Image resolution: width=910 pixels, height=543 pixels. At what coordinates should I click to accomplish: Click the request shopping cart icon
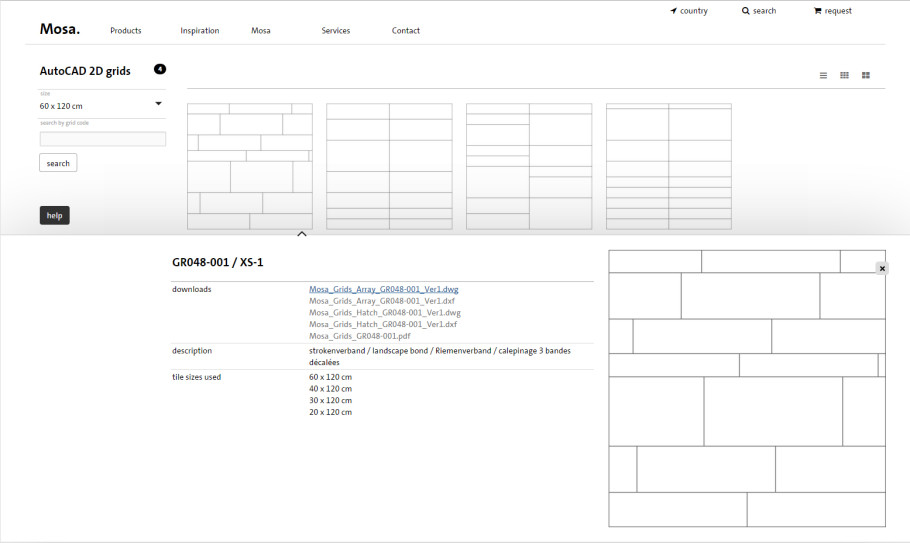[x=817, y=11]
